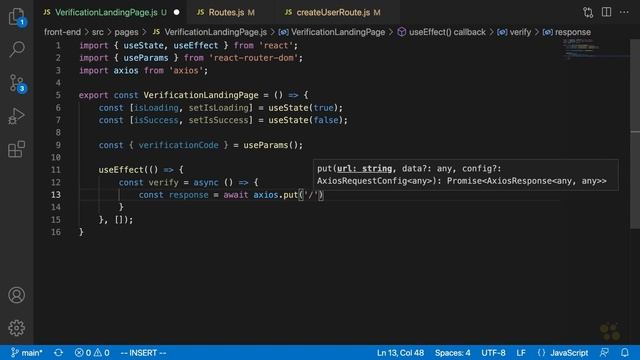The width and height of the screenshot is (640, 360).
Task: Click the feedback icon in status bar
Action: 604,353
